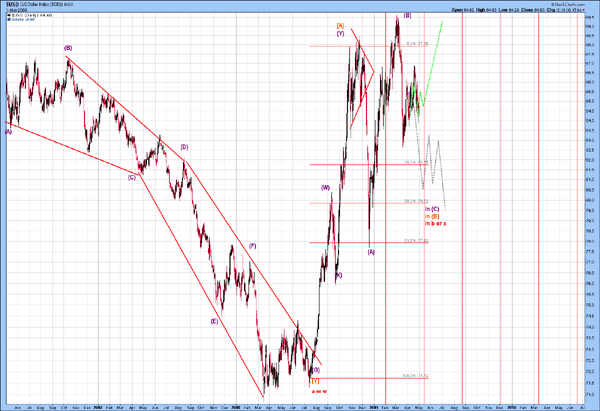The width and height of the screenshot is (600, 411).
Task: Click the orange '[A]' wave label
Action: 340,26
